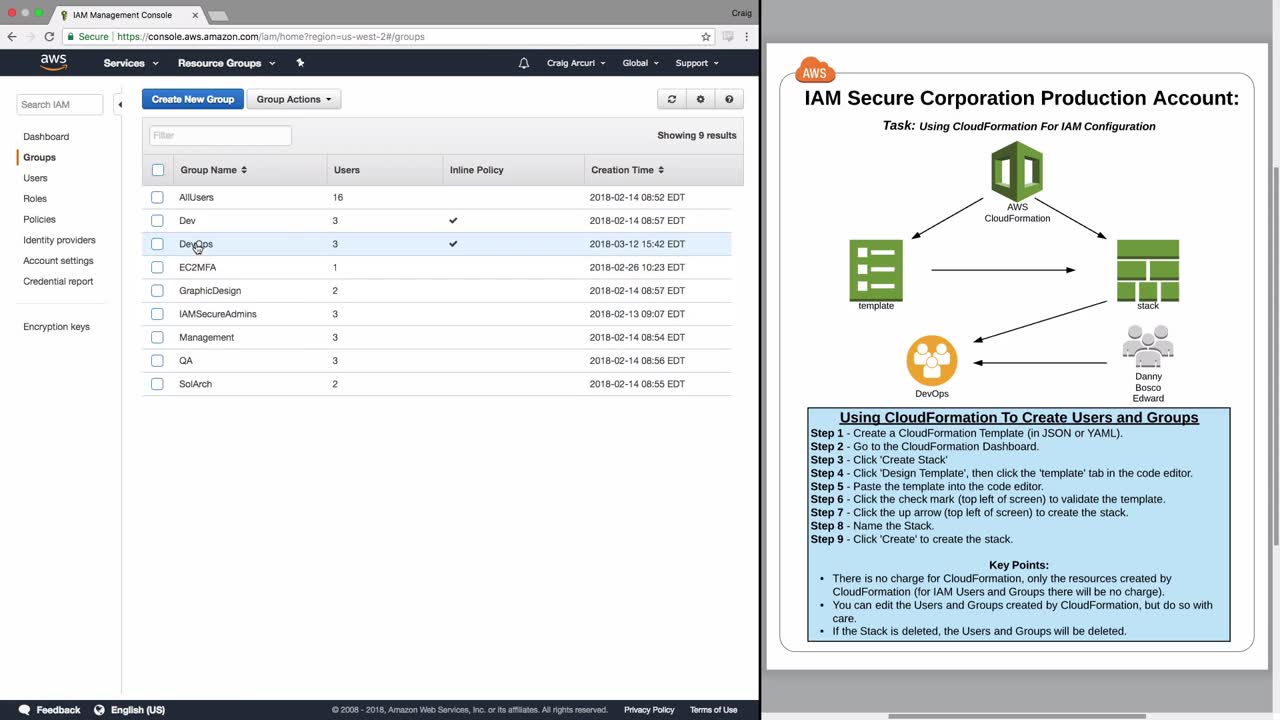The height and width of the screenshot is (720, 1280).
Task: Open table settings via the gear icon
Action: 700,99
